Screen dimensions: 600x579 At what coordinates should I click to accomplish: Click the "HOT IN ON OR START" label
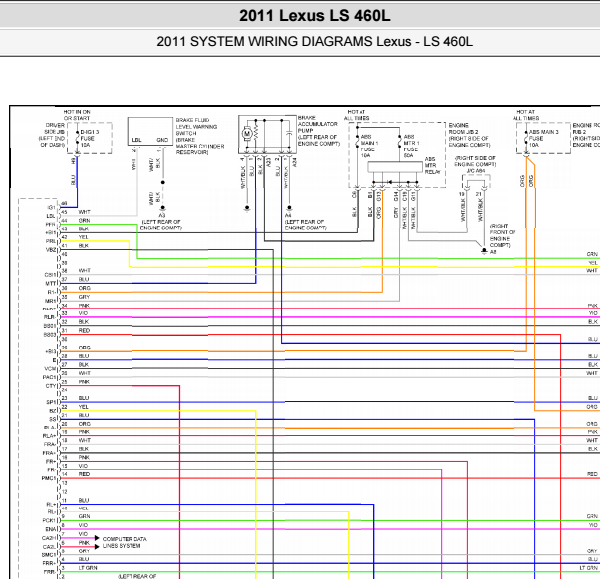[x=77, y=115]
